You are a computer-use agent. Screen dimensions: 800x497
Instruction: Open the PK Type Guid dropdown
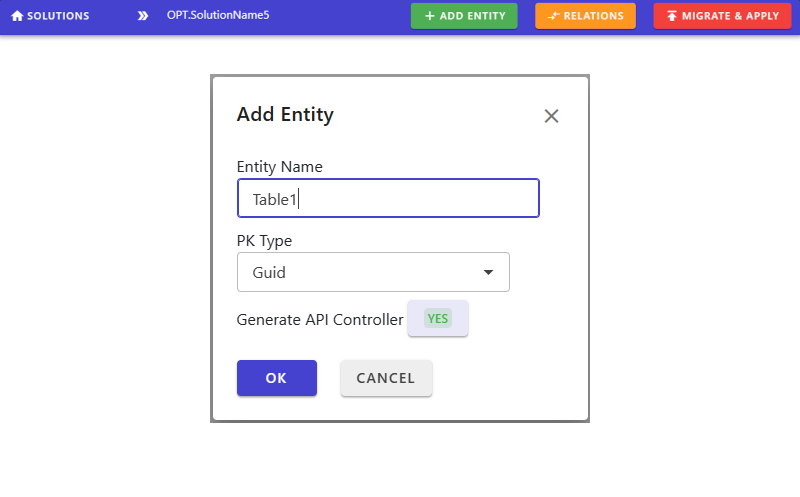(373, 272)
